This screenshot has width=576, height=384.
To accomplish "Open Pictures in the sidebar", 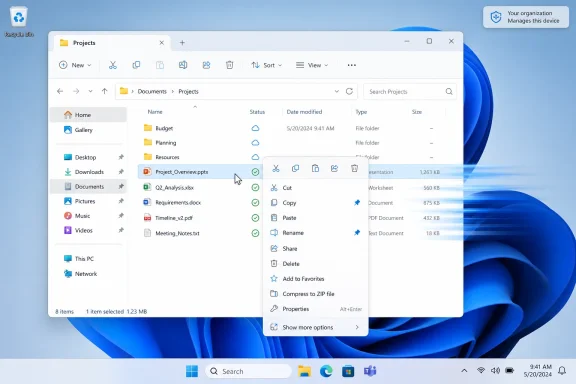I will pyautogui.click(x=89, y=201).
